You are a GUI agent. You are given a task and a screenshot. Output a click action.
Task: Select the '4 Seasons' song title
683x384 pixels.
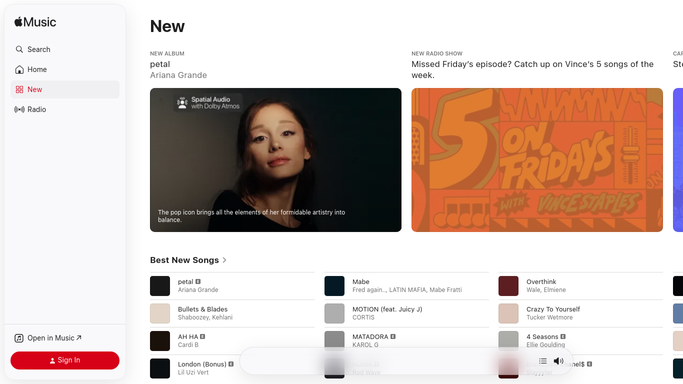point(542,337)
